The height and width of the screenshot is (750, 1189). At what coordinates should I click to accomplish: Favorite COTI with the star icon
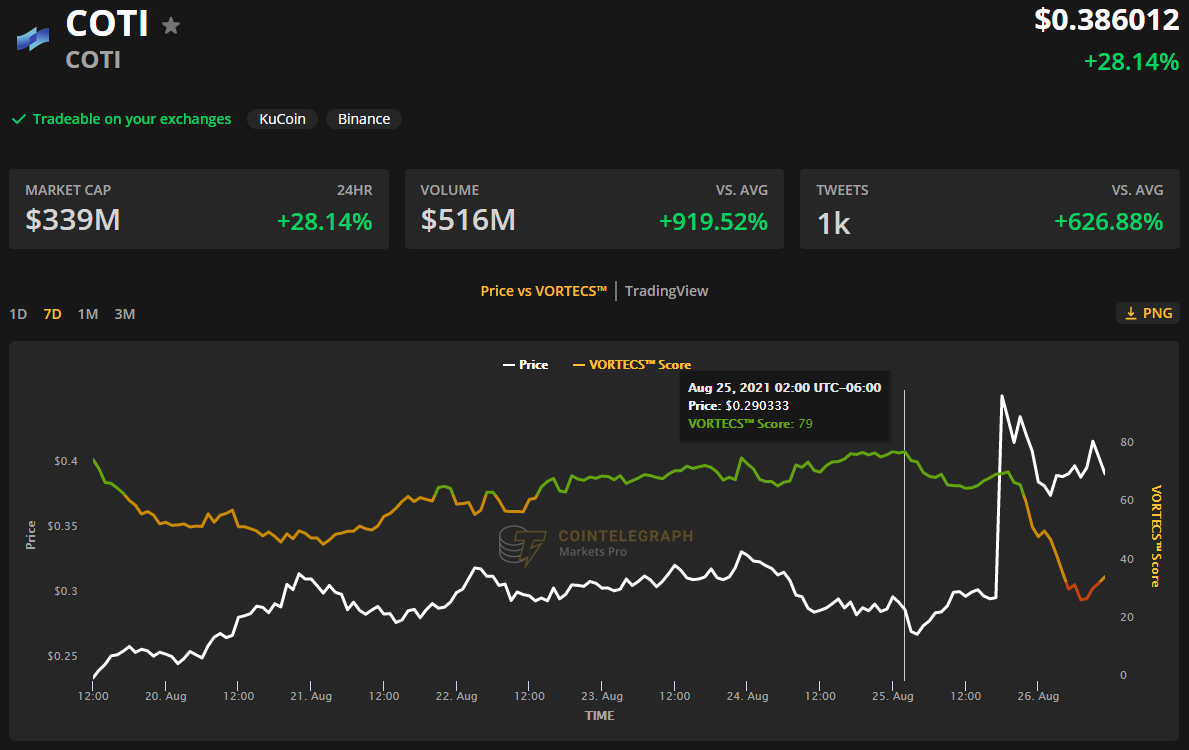[x=171, y=26]
